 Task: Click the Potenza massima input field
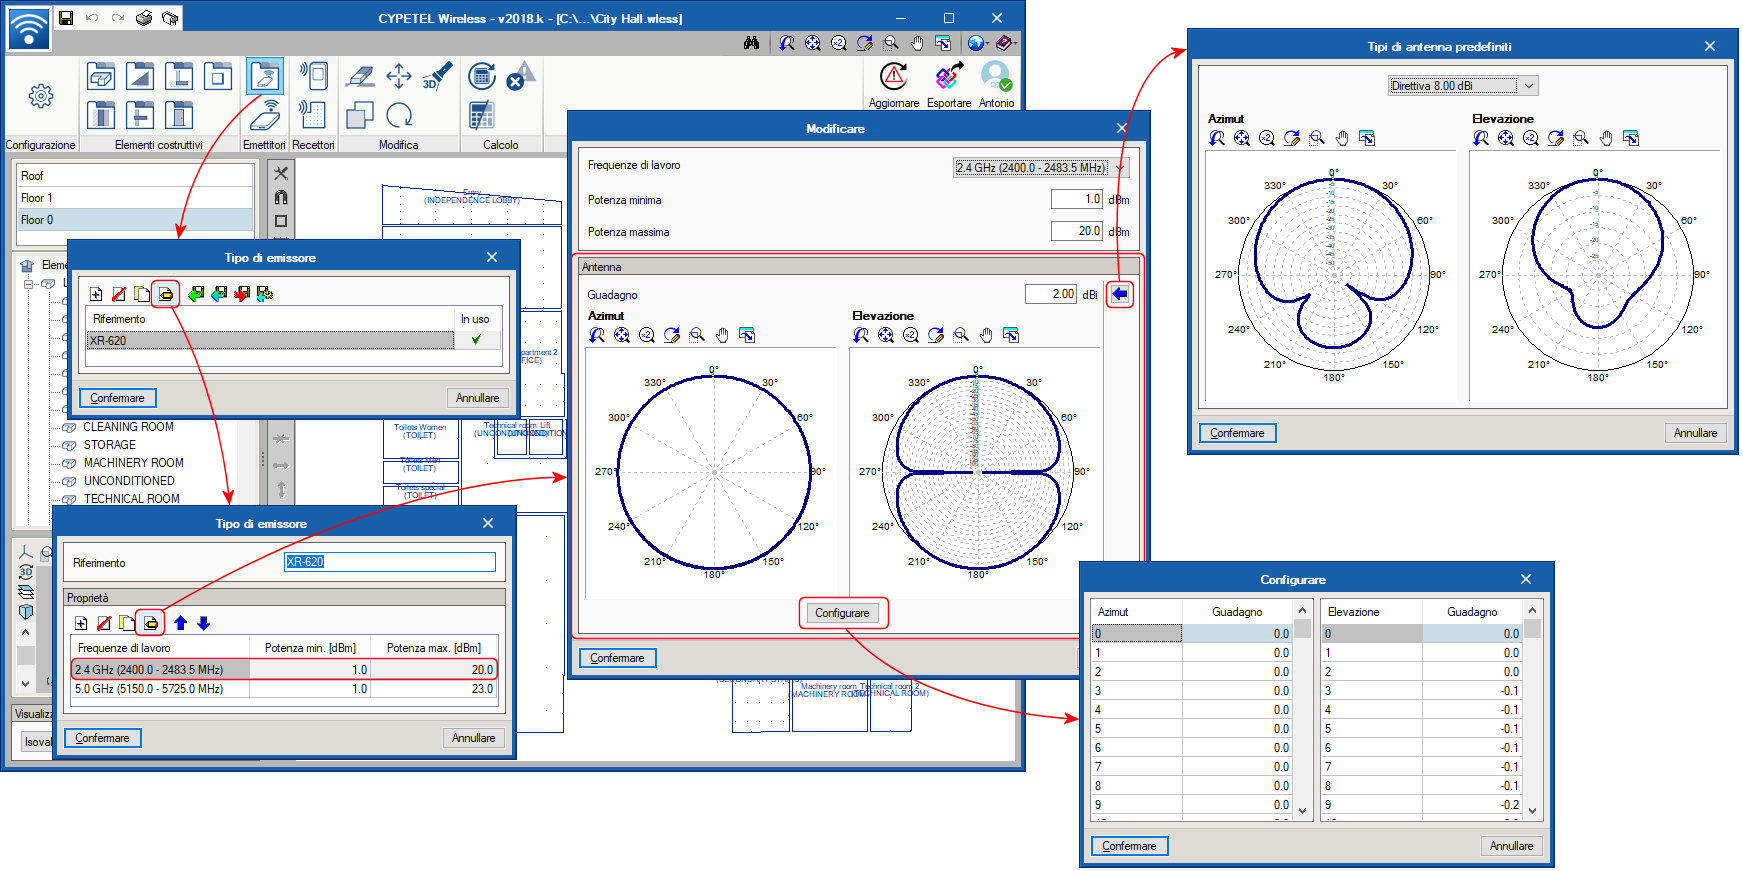[1077, 232]
